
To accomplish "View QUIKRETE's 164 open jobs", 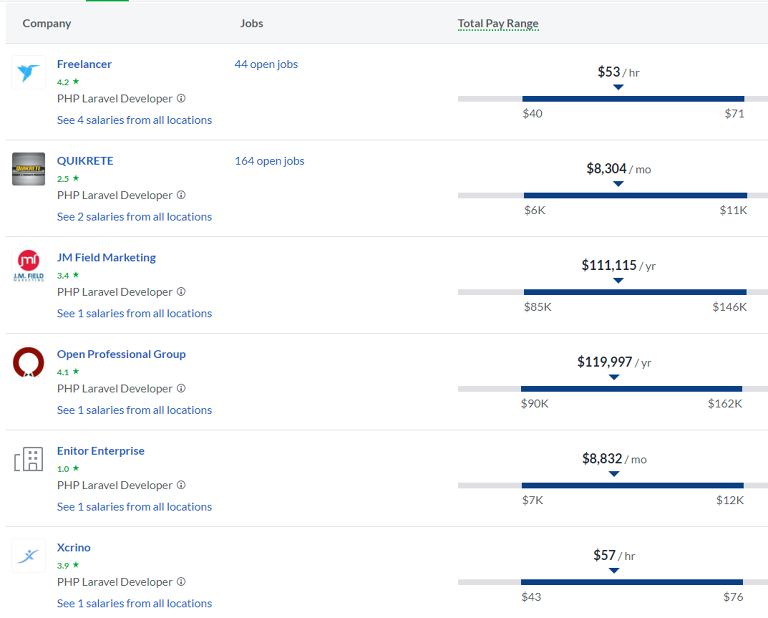I will click(269, 161).
